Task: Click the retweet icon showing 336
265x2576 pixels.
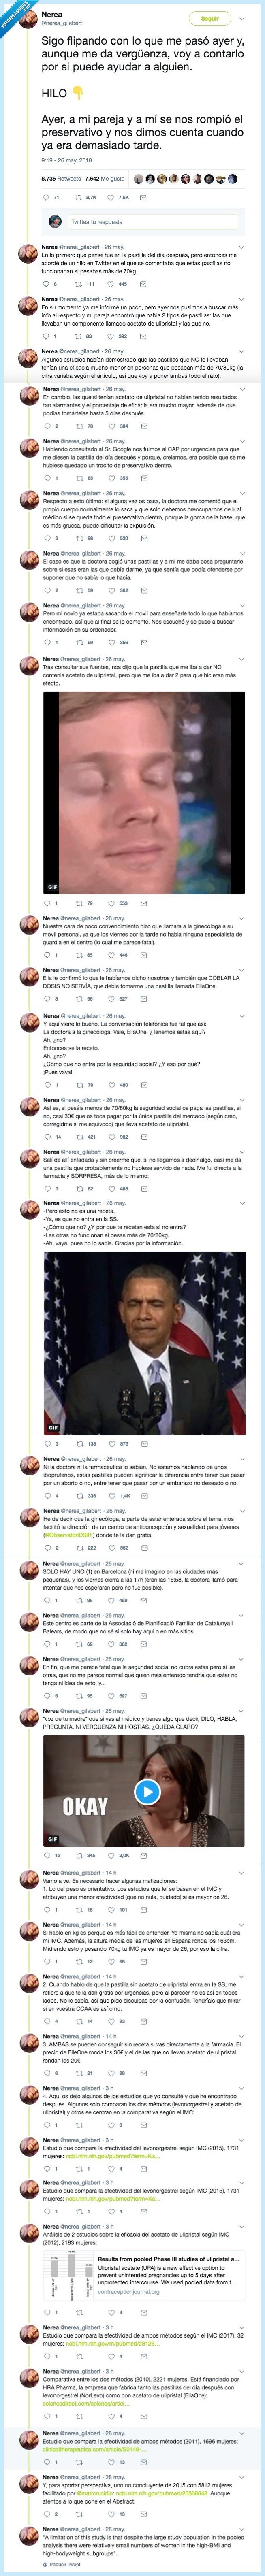Action: point(79,1496)
